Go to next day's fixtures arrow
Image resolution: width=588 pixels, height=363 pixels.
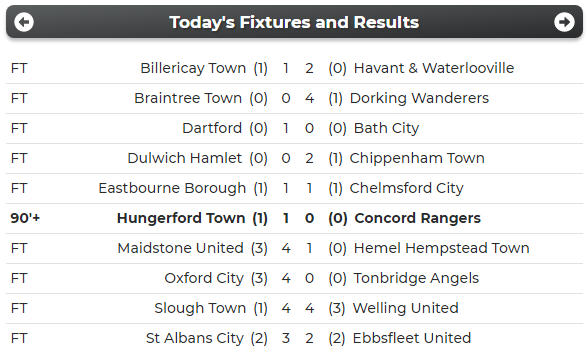(x=564, y=22)
